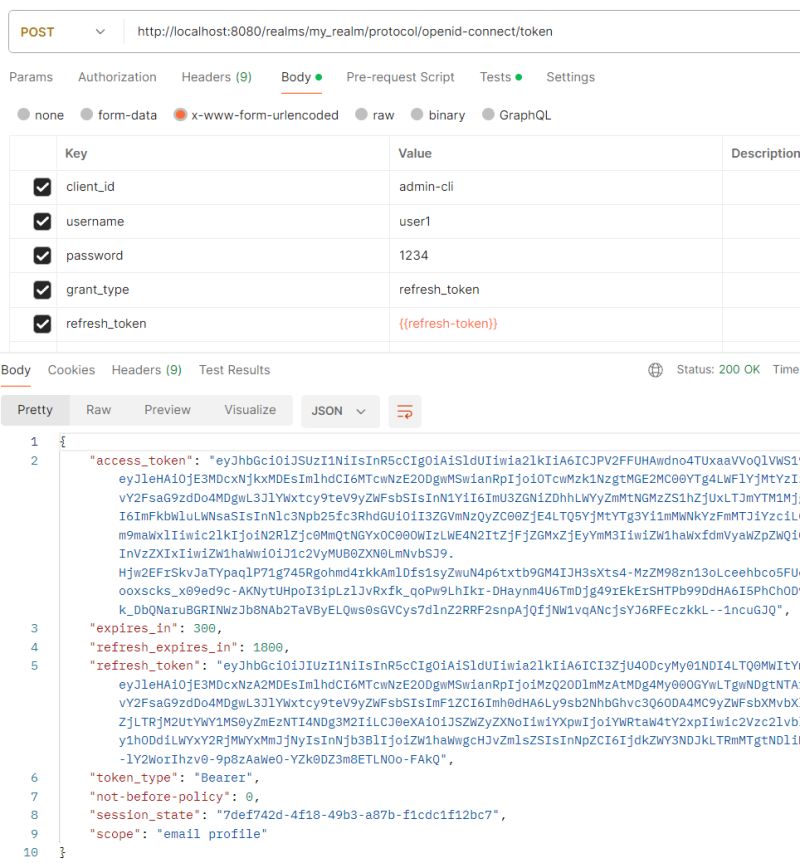Switch response view to Raw
This screenshot has height=863, width=800.
coord(98,409)
